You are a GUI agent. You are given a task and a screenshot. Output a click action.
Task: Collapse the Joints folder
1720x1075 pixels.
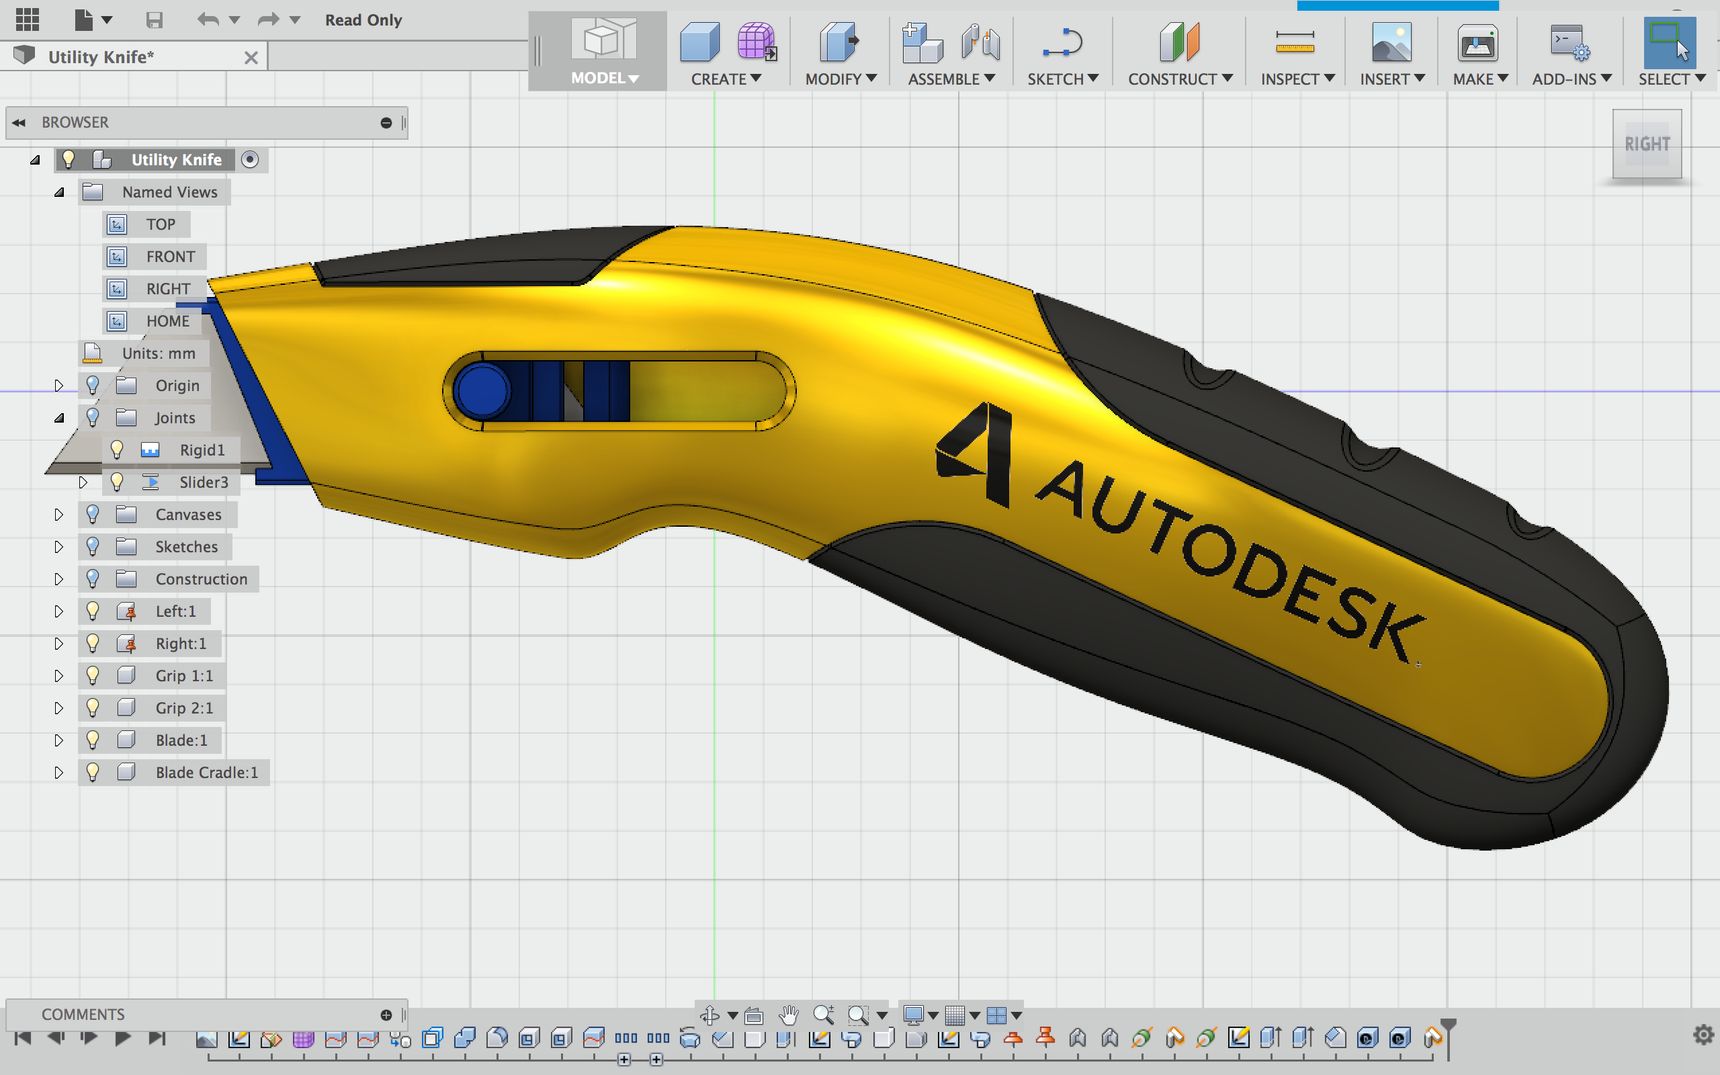click(59, 418)
